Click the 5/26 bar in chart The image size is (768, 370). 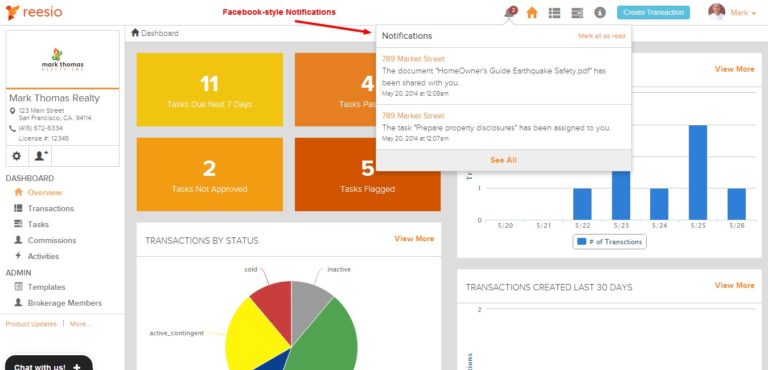pos(737,204)
